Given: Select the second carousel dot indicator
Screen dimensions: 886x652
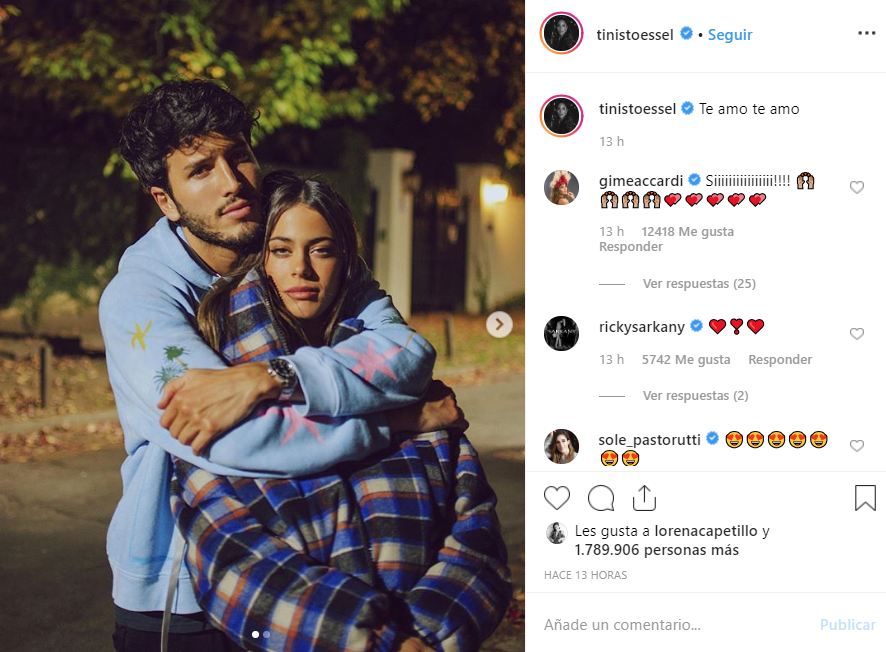Looking at the screenshot, I should (x=267, y=634).
